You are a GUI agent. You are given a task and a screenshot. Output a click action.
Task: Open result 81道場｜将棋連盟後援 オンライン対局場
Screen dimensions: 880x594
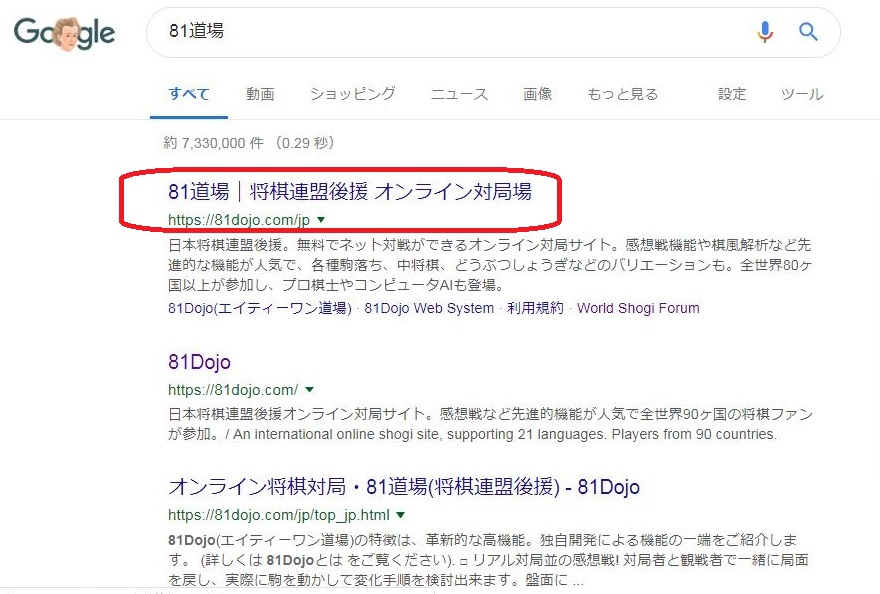point(350,191)
